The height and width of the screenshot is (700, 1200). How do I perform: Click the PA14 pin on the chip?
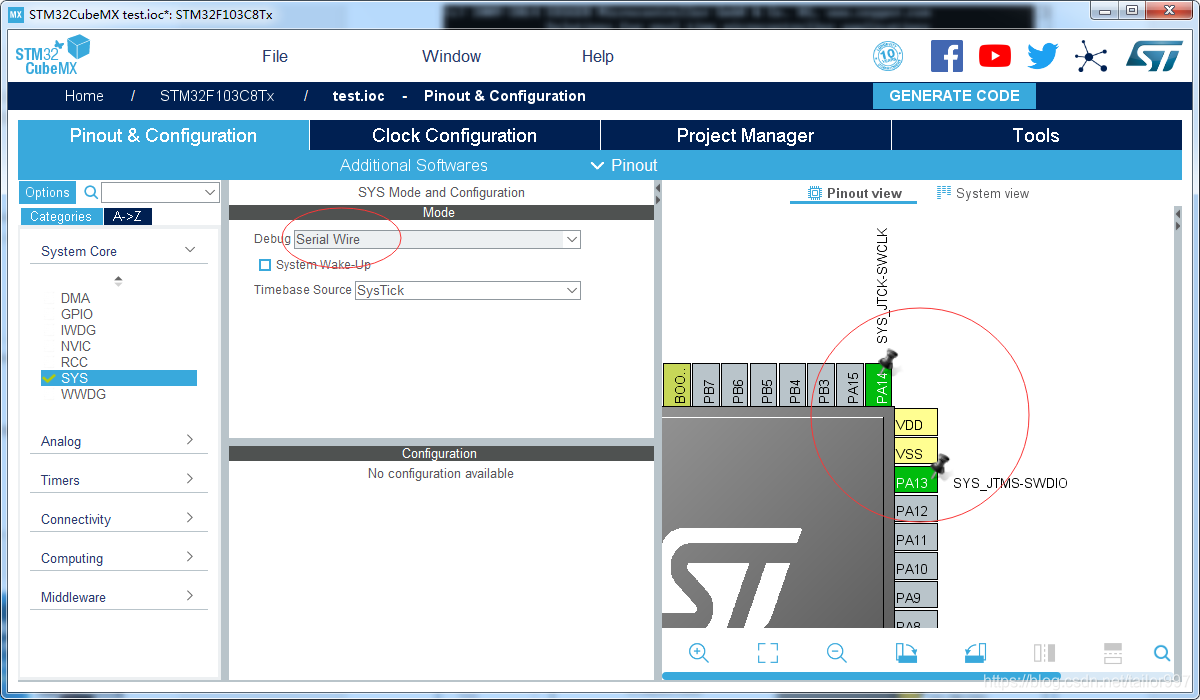point(880,384)
